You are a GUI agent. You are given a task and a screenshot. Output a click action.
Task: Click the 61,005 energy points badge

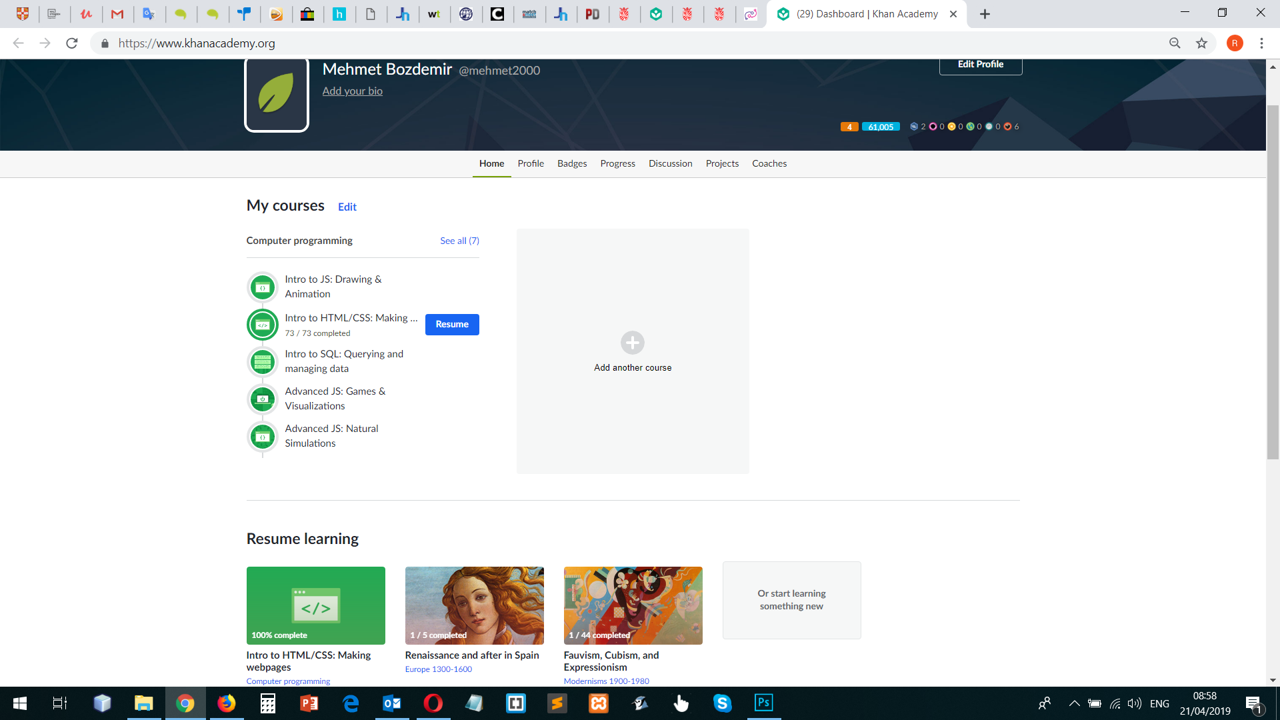881,127
